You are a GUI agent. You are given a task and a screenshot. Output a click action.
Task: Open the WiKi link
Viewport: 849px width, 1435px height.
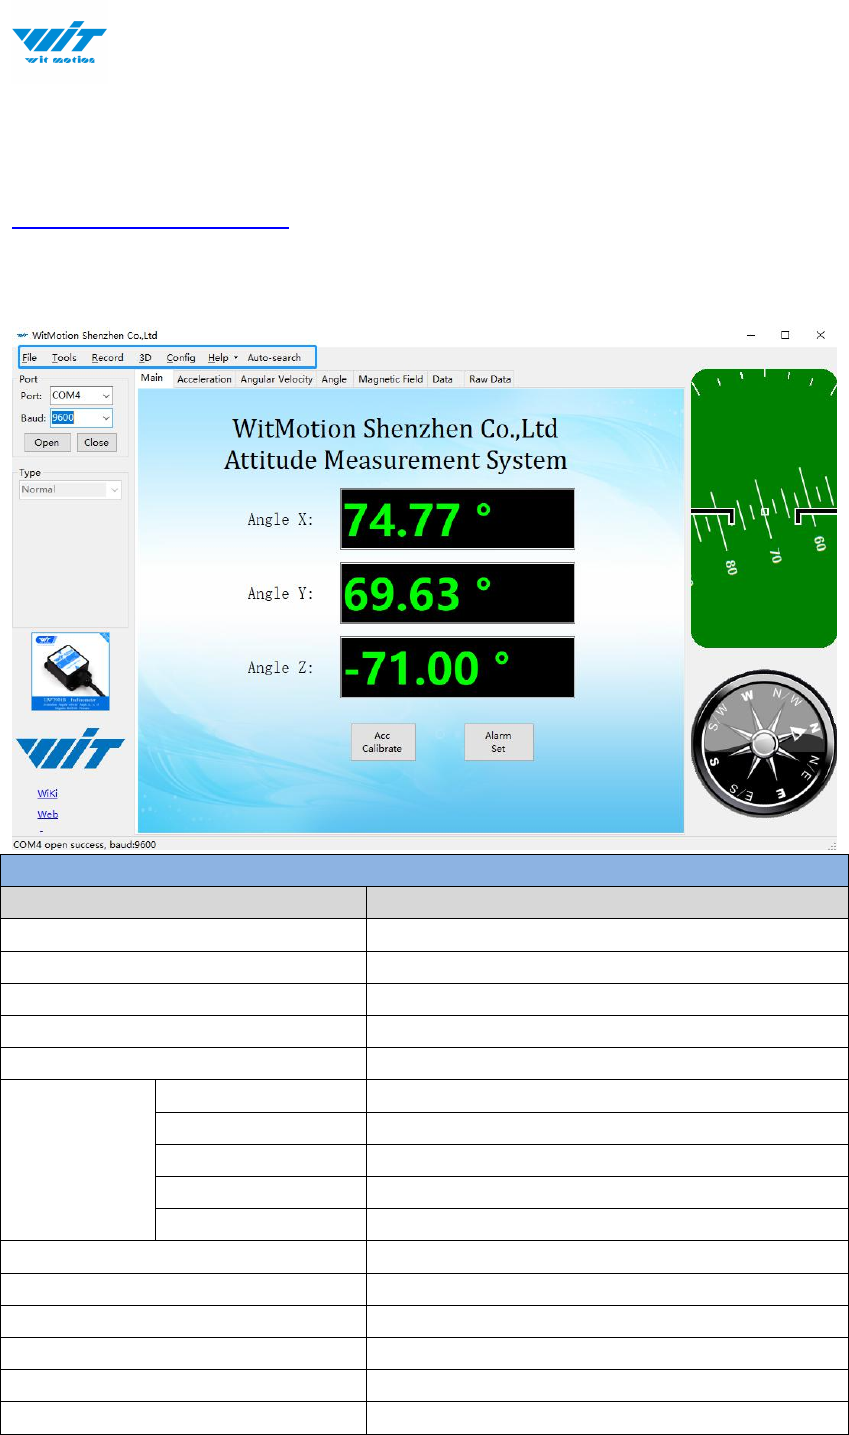[47, 793]
